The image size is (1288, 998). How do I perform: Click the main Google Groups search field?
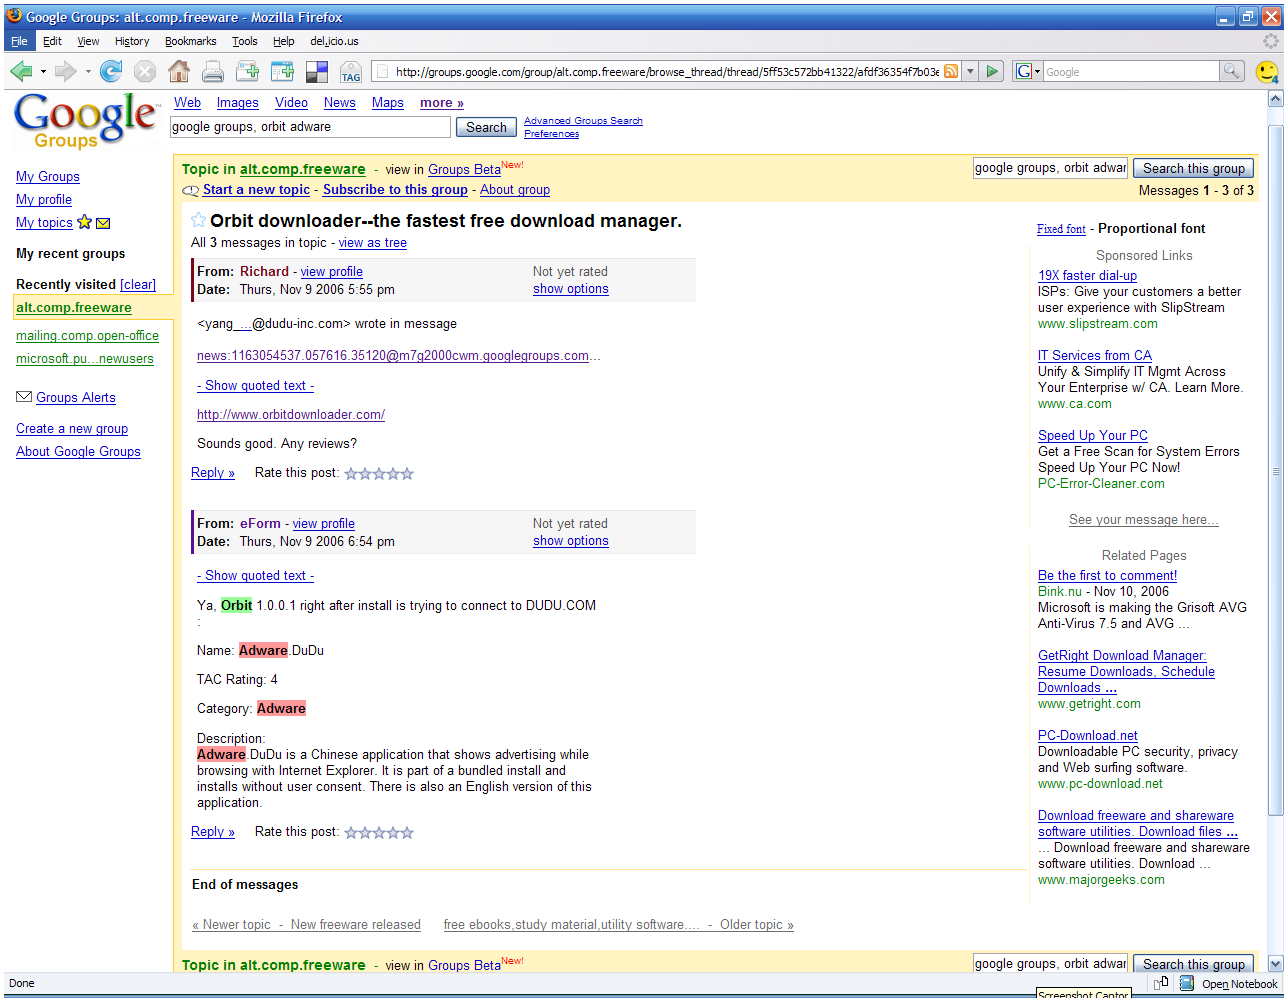pos(310,127)
